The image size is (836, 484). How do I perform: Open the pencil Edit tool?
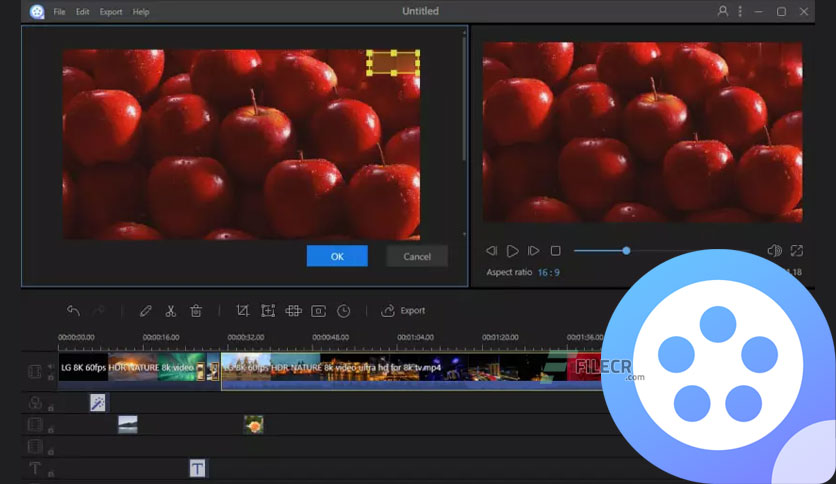coord(146,311)
